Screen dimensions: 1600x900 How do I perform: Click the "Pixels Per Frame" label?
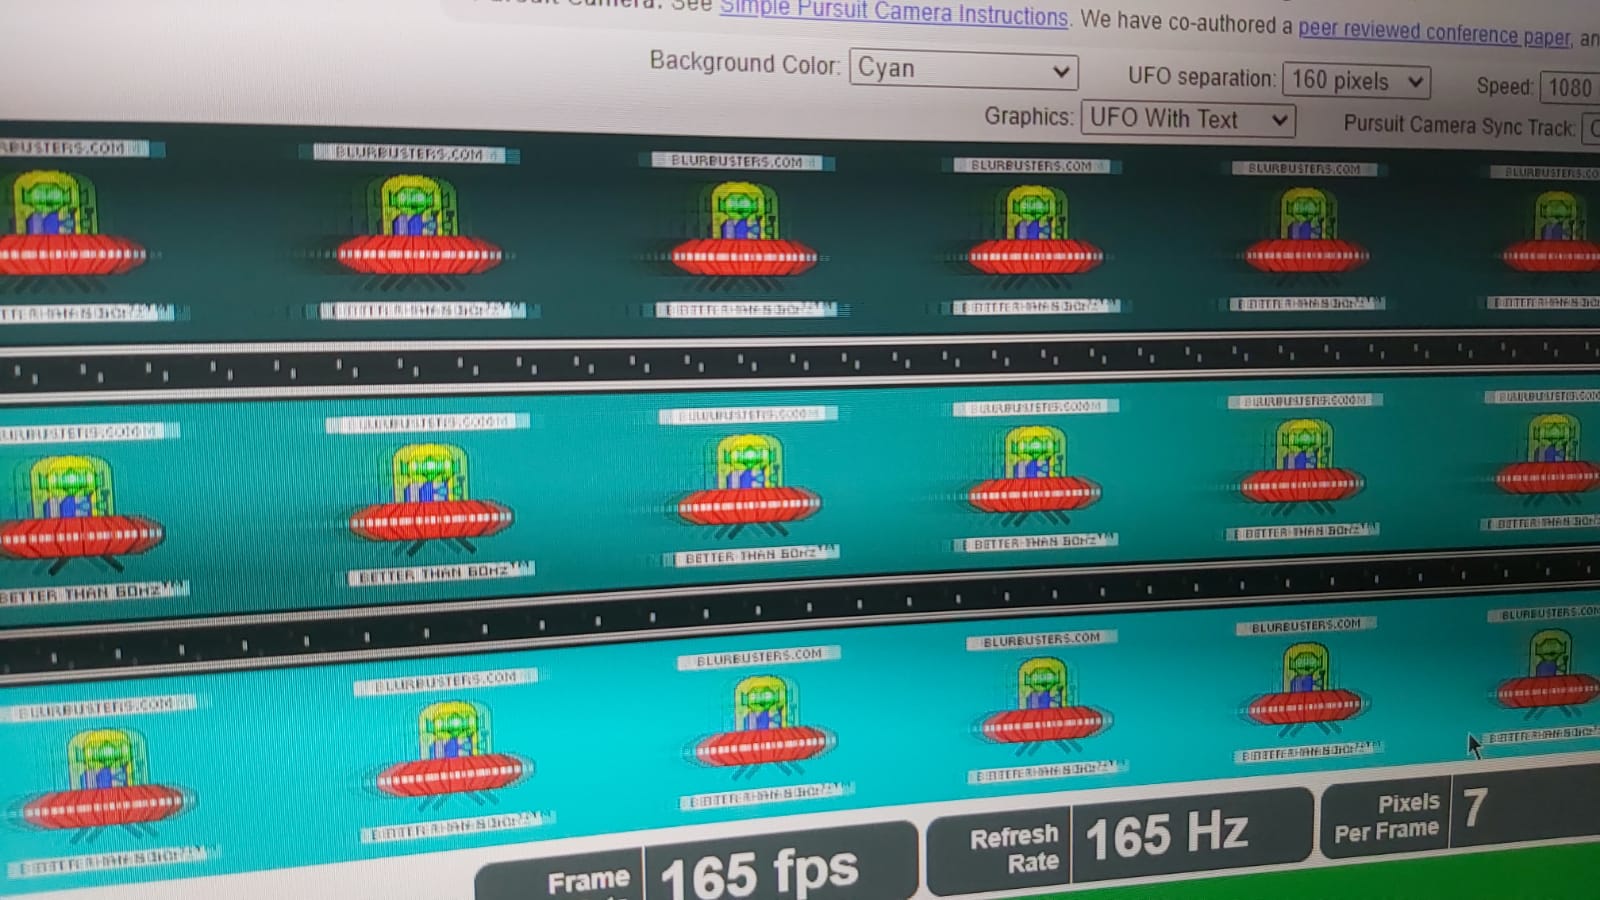pyautogui.click(x=1387, y=817)
